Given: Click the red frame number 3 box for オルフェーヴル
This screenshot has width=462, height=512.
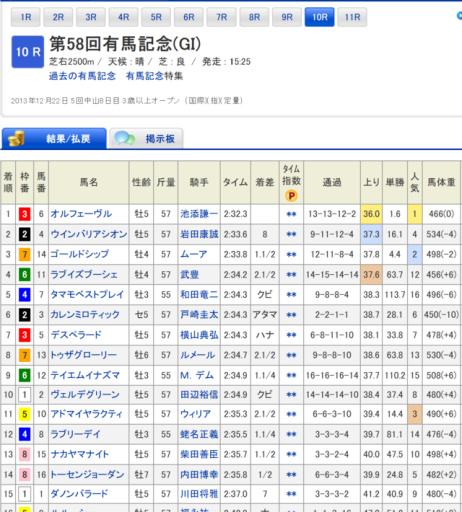Looking at the screenshot, I should coord(25,214).
